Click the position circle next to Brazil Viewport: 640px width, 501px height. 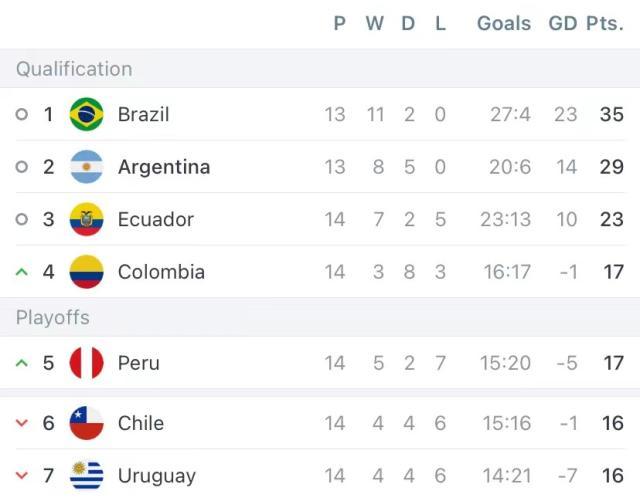22,114
